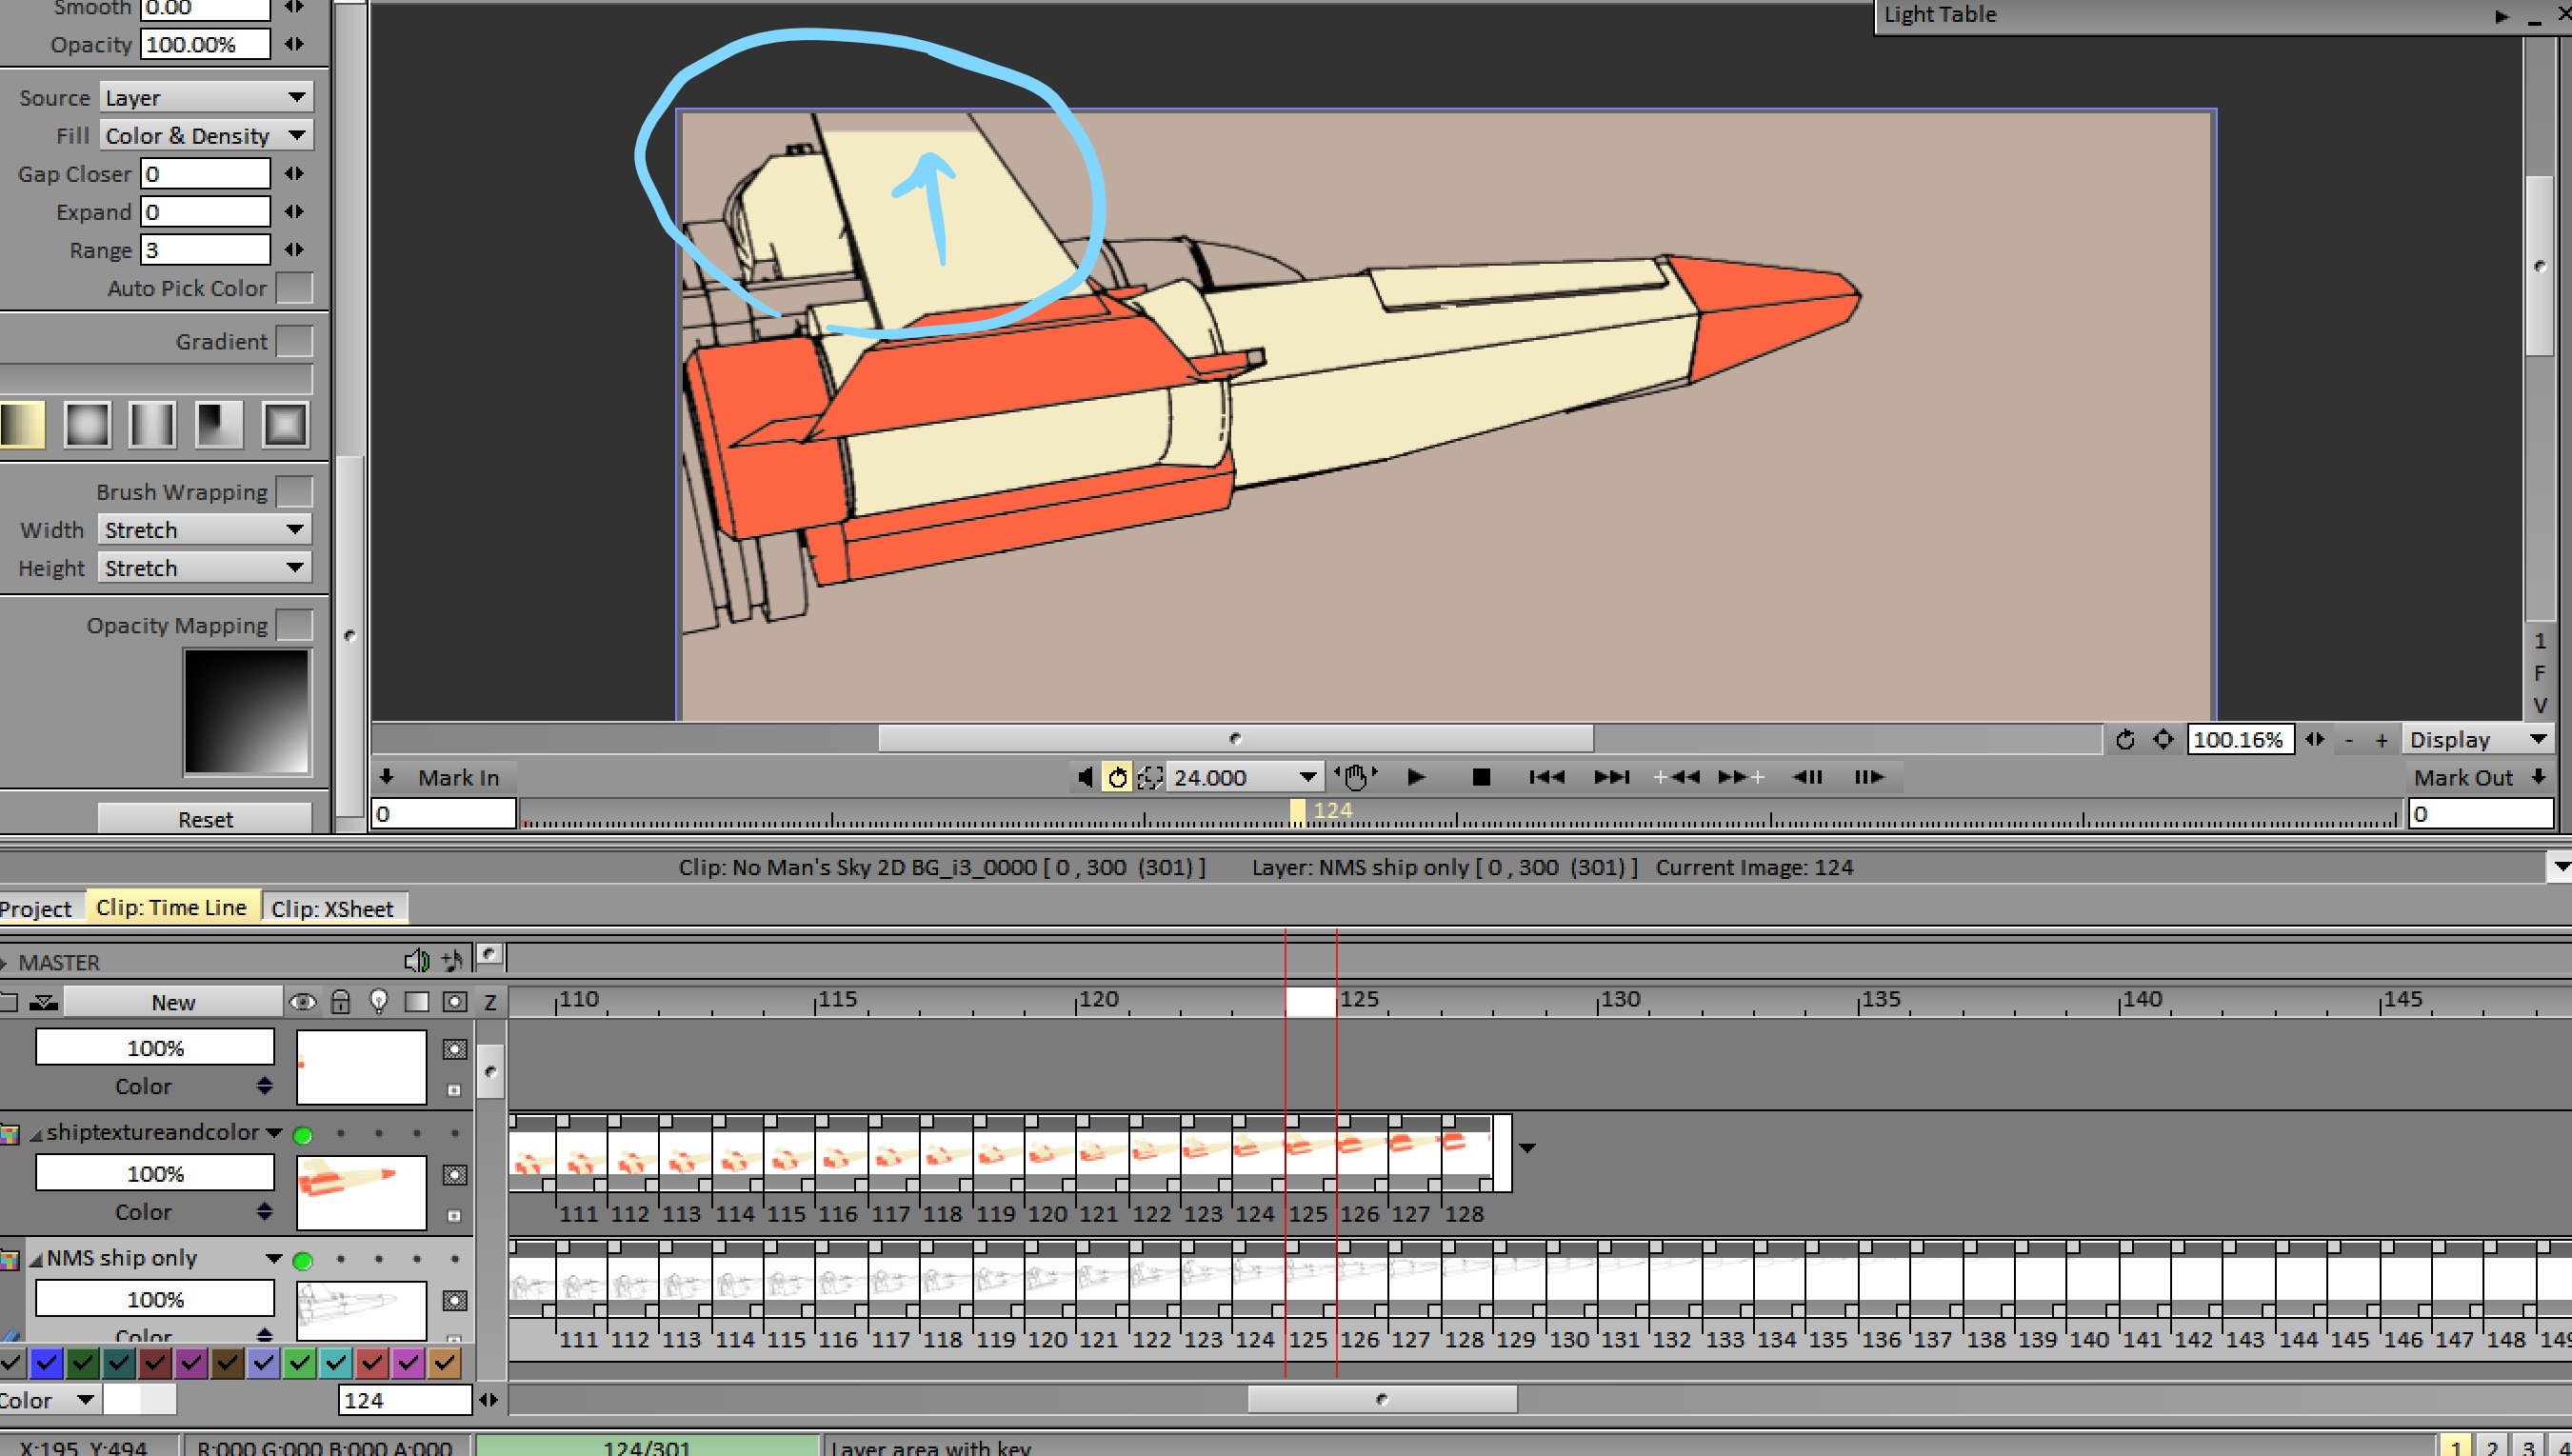Open shiptextureandcolor layer color group icon

point(10,1133)
